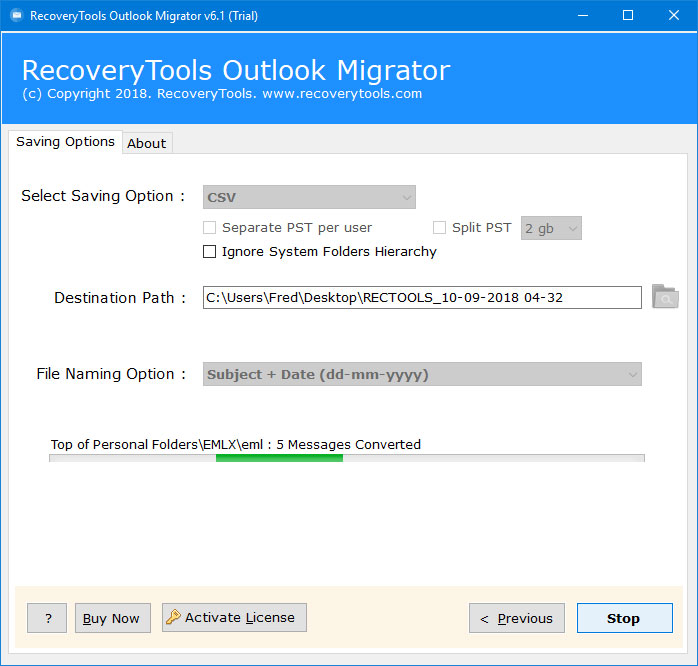Image resolution: width=698 pixels, height=666 pixels.
Task: Click the RecoveryTools app icon in title bar
Action: pyautogui.click(x=16, y=16)
